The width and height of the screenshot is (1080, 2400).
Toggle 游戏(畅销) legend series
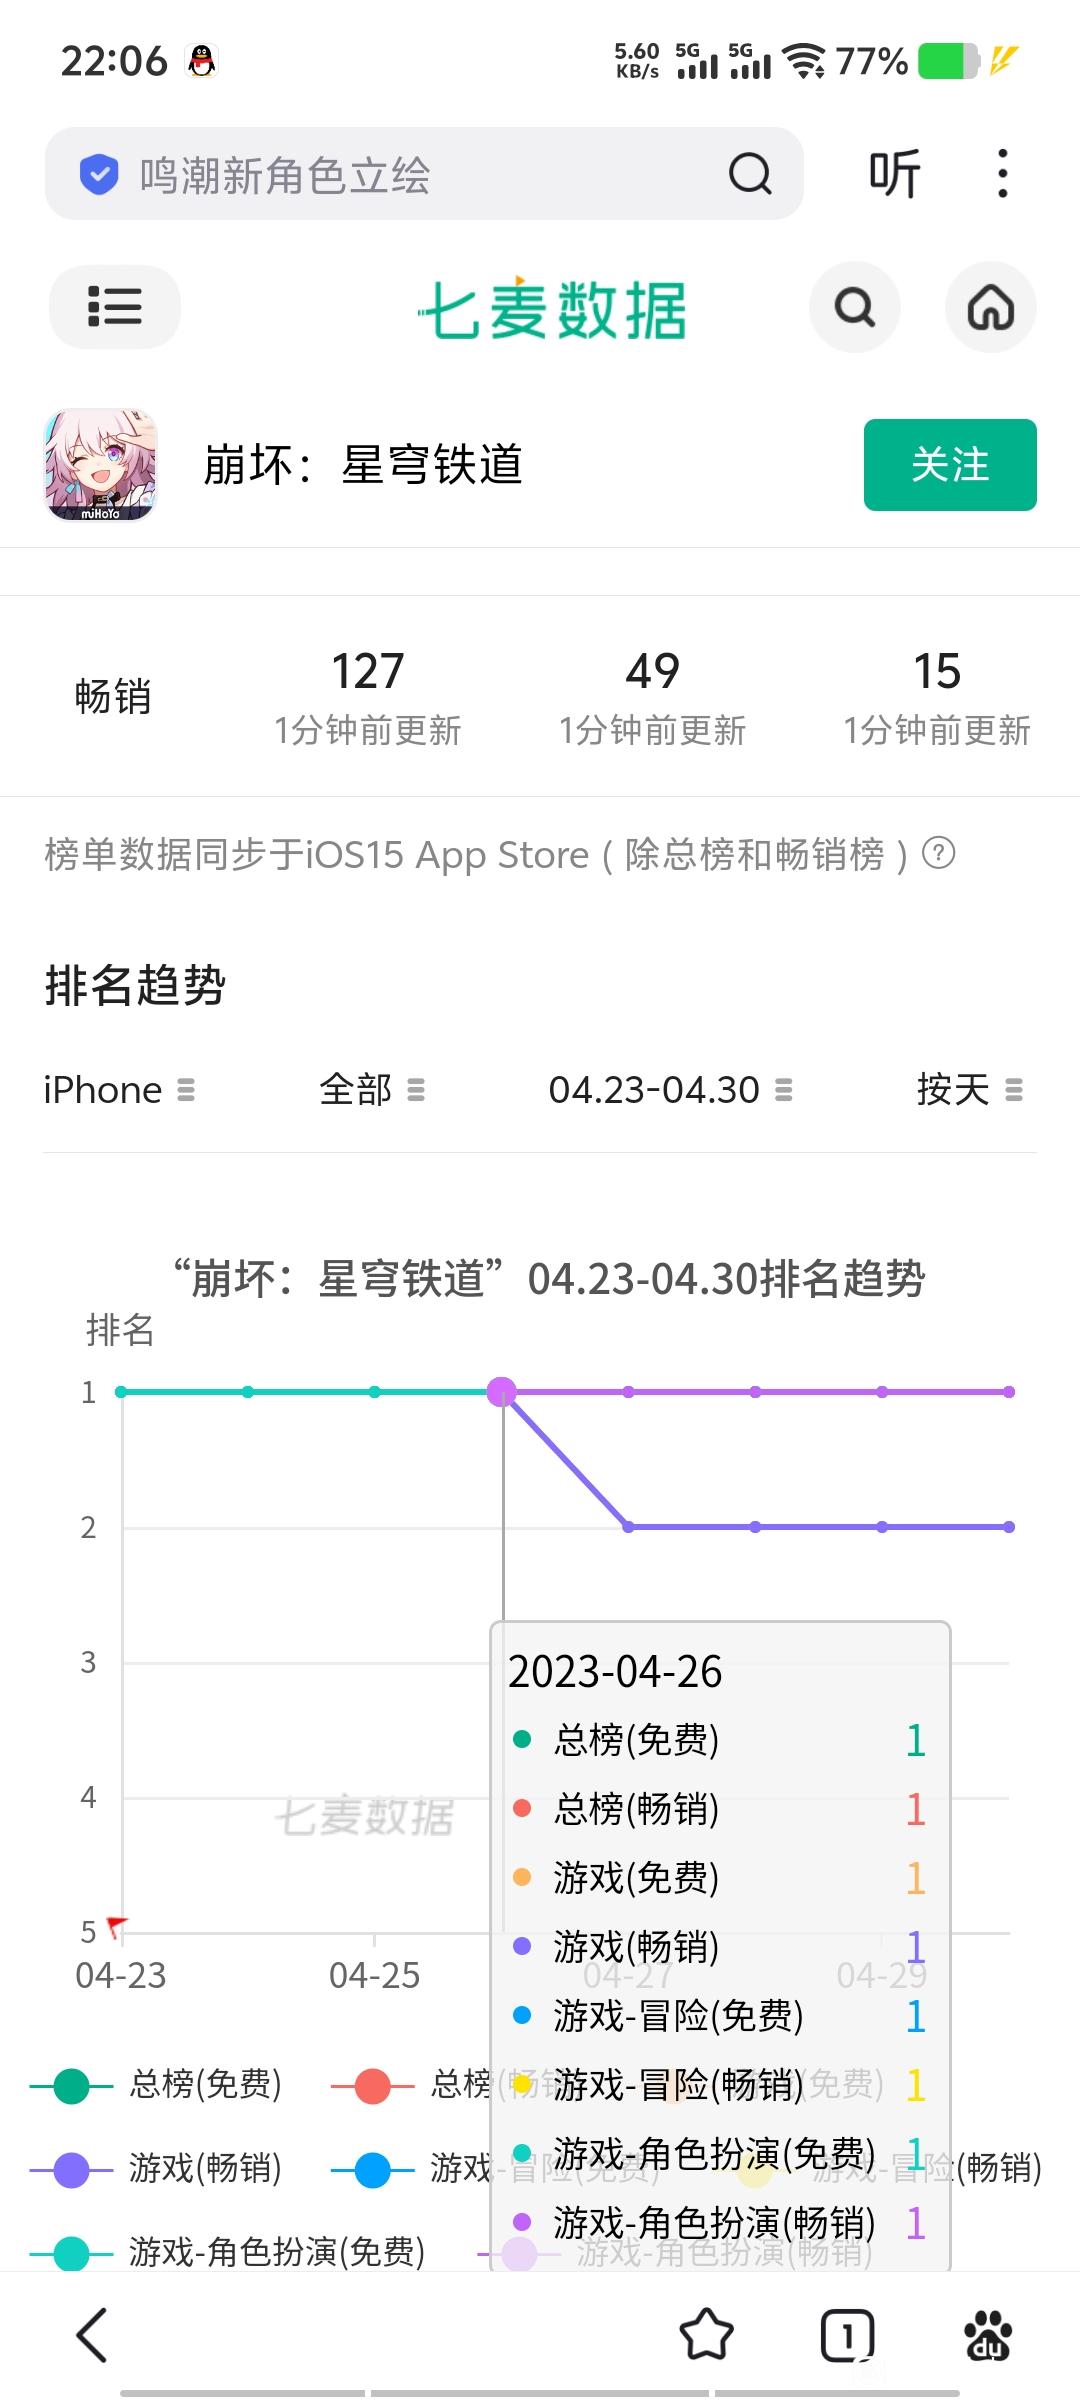coord(157,2169)
